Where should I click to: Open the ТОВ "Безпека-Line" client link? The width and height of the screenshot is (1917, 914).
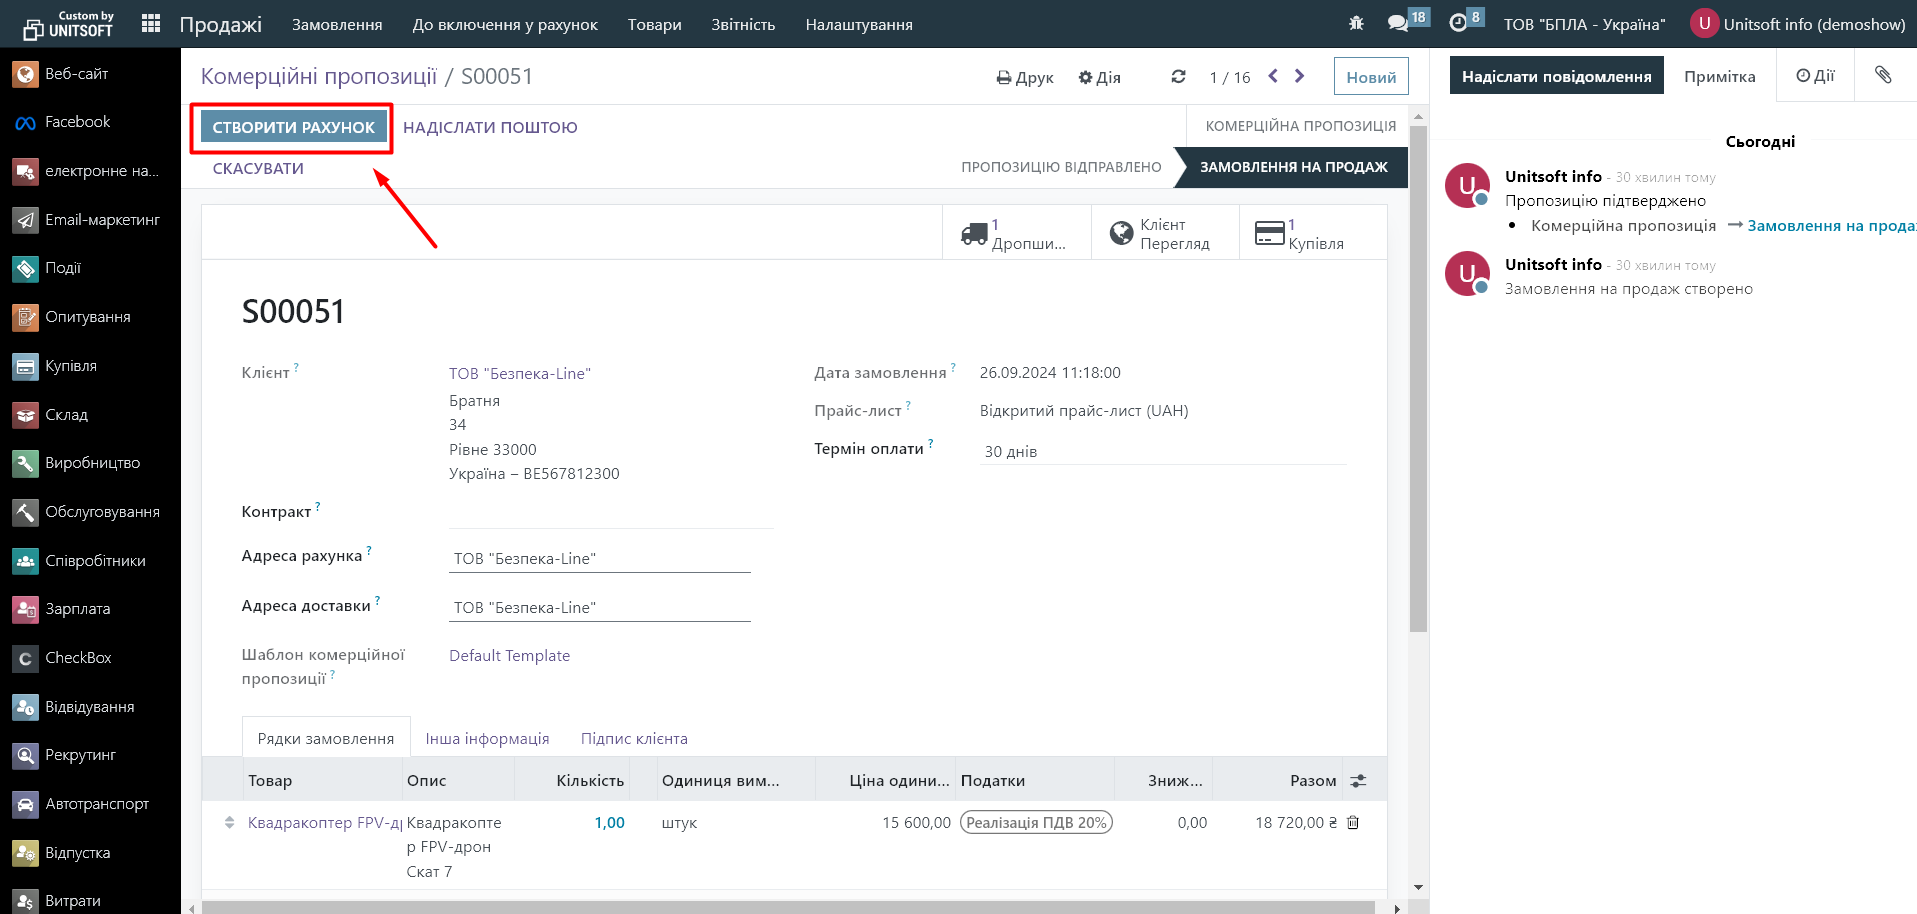click(519, 373)
